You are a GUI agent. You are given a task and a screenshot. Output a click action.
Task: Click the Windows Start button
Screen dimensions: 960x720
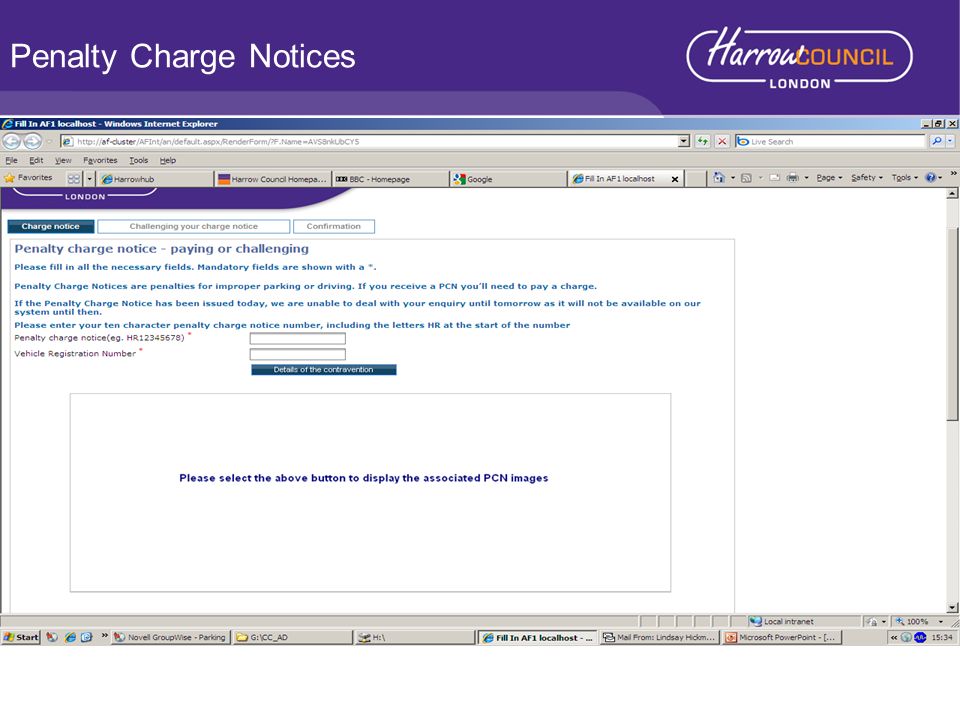click(21, 637)
